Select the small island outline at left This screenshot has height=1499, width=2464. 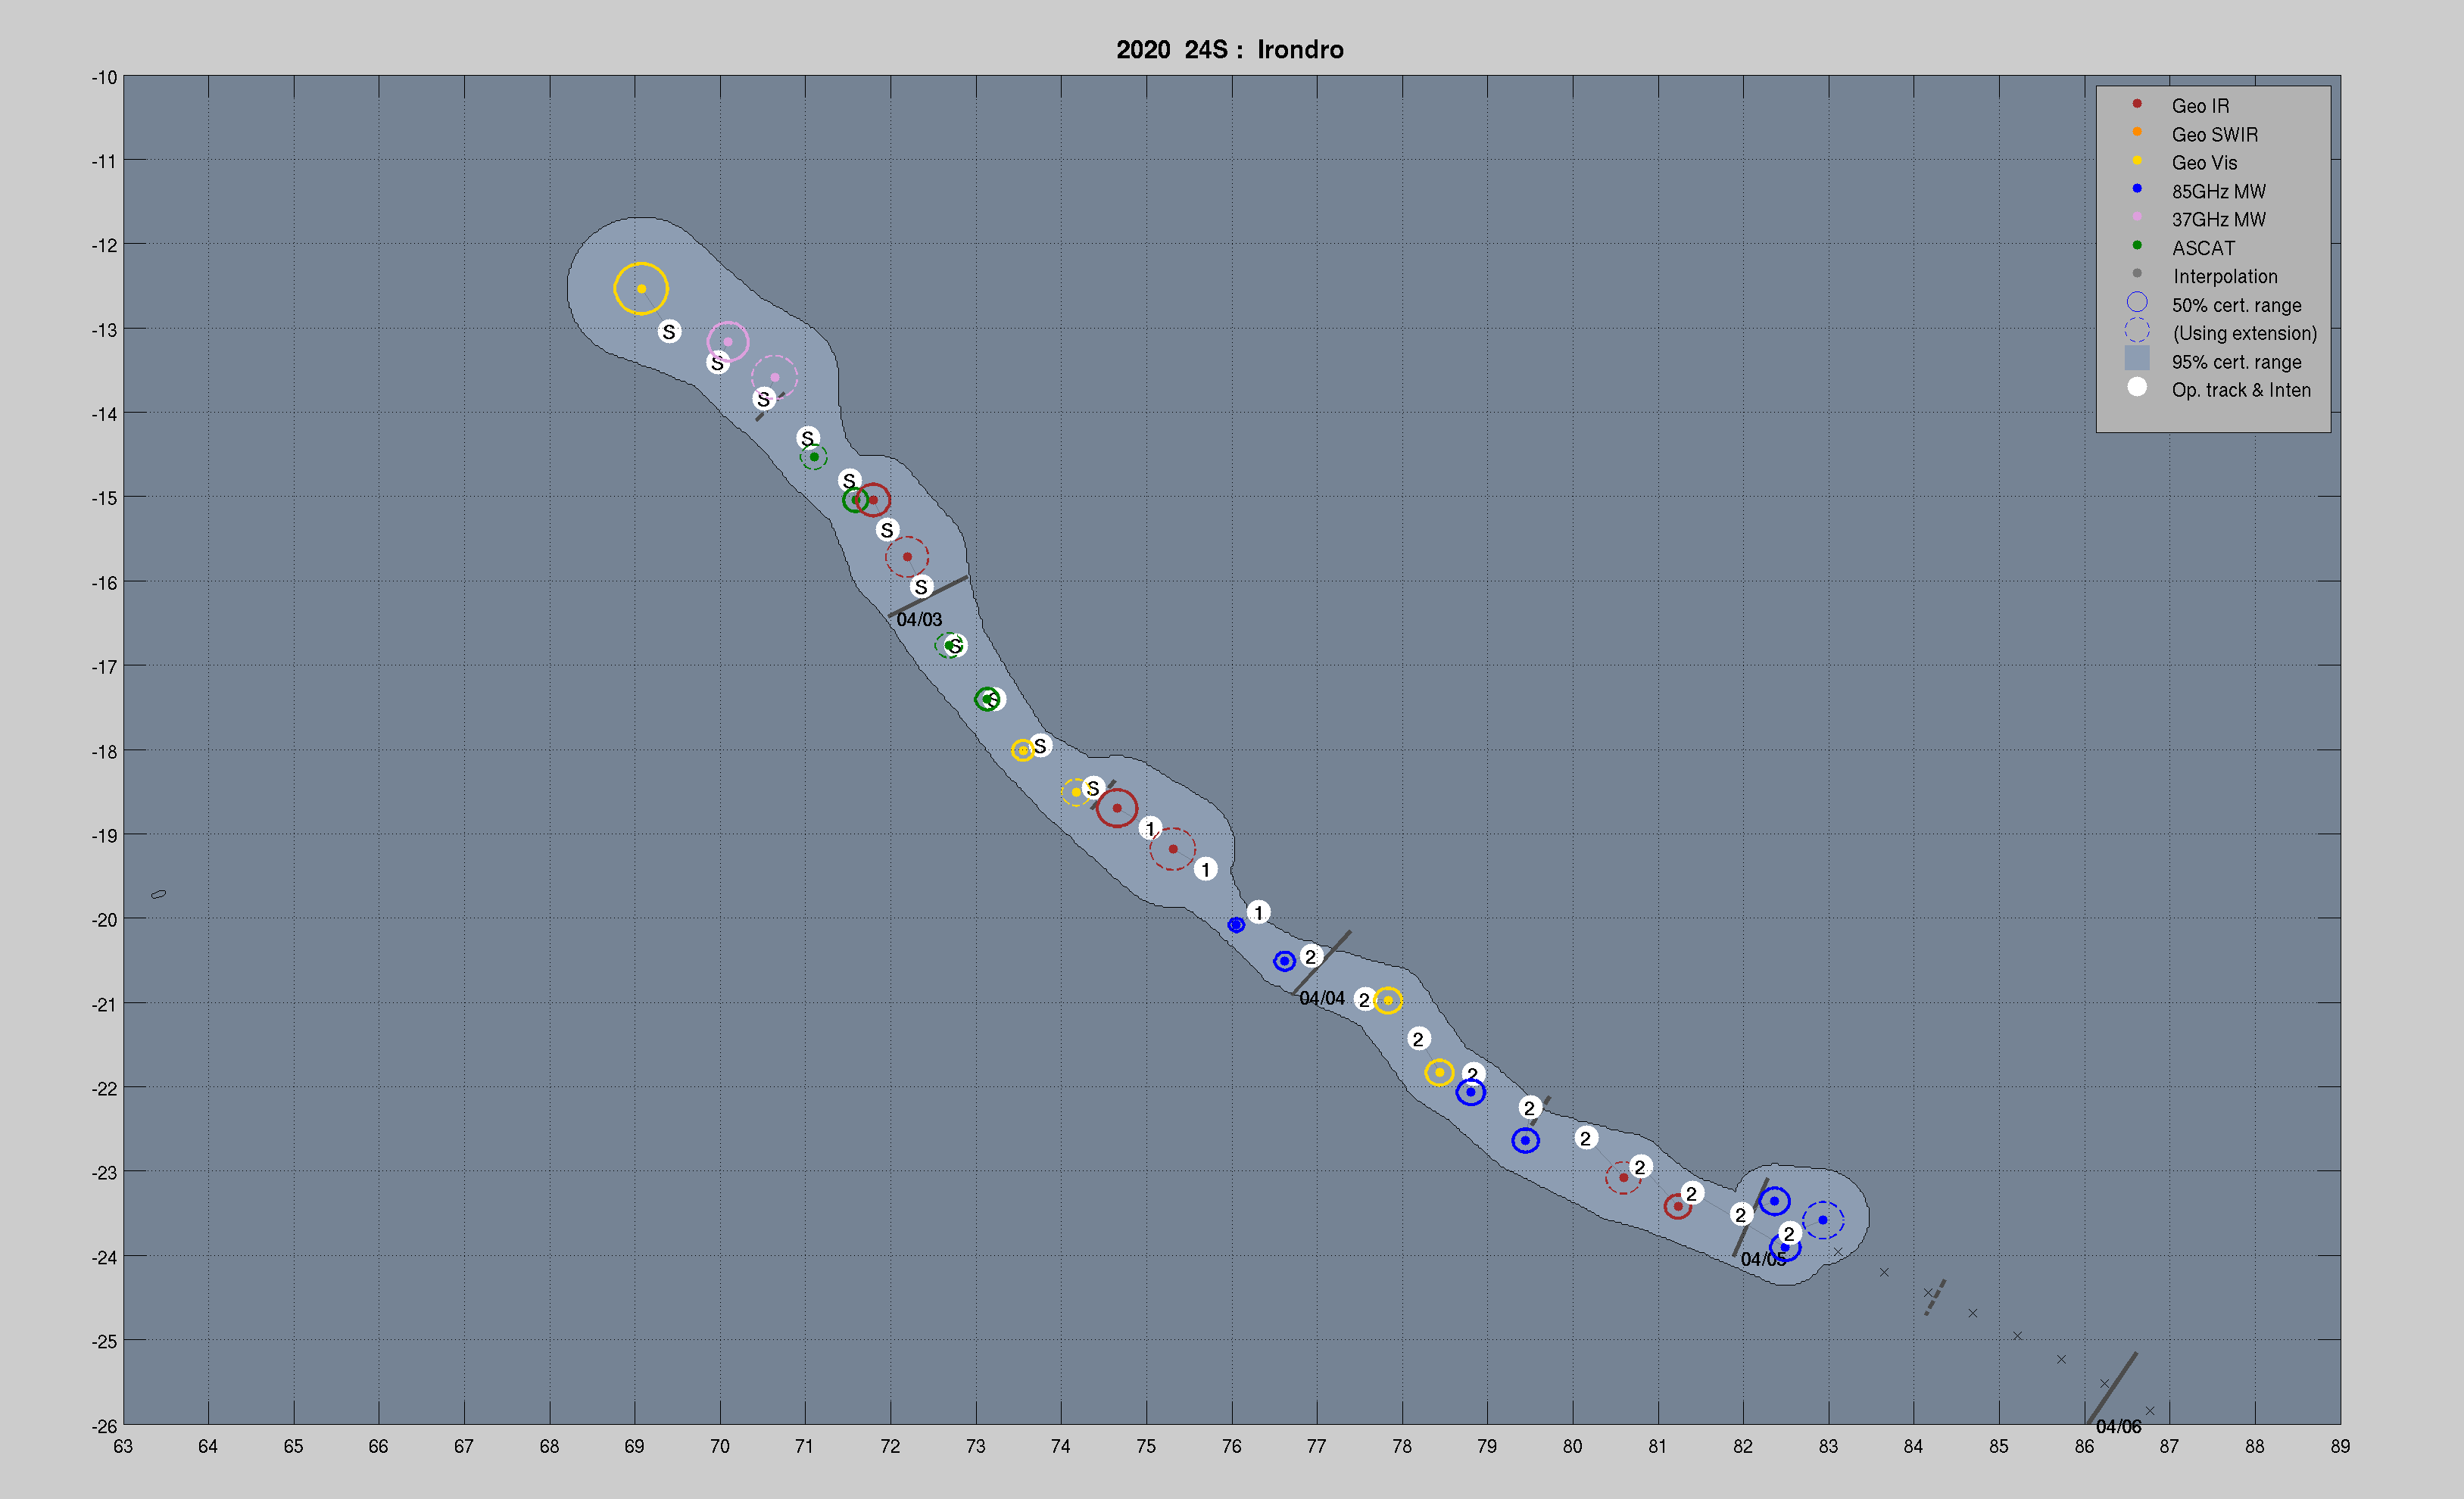[x=158, y=894]
